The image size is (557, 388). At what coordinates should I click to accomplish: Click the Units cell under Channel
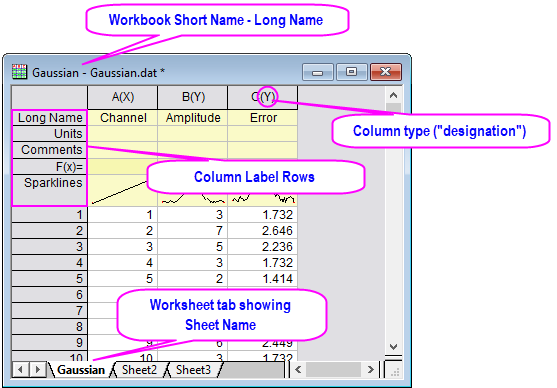[123, 134]
